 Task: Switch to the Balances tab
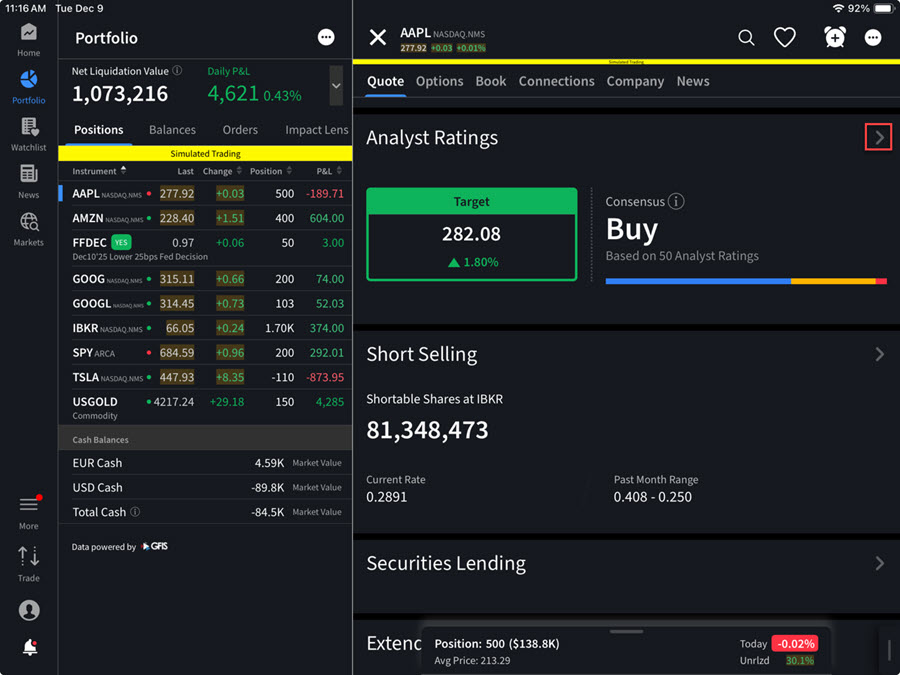coord(172,130)
